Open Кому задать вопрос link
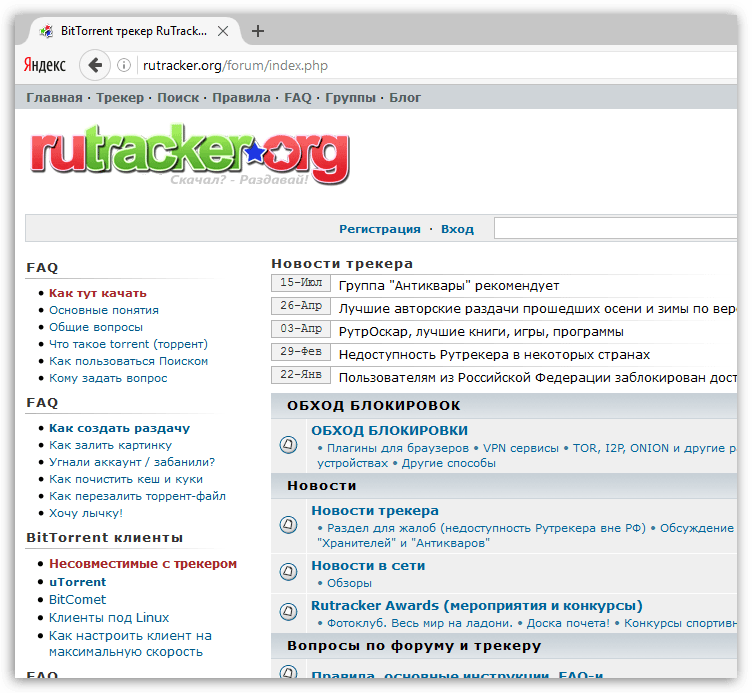 pyautogui.click(x=108, y=378)
